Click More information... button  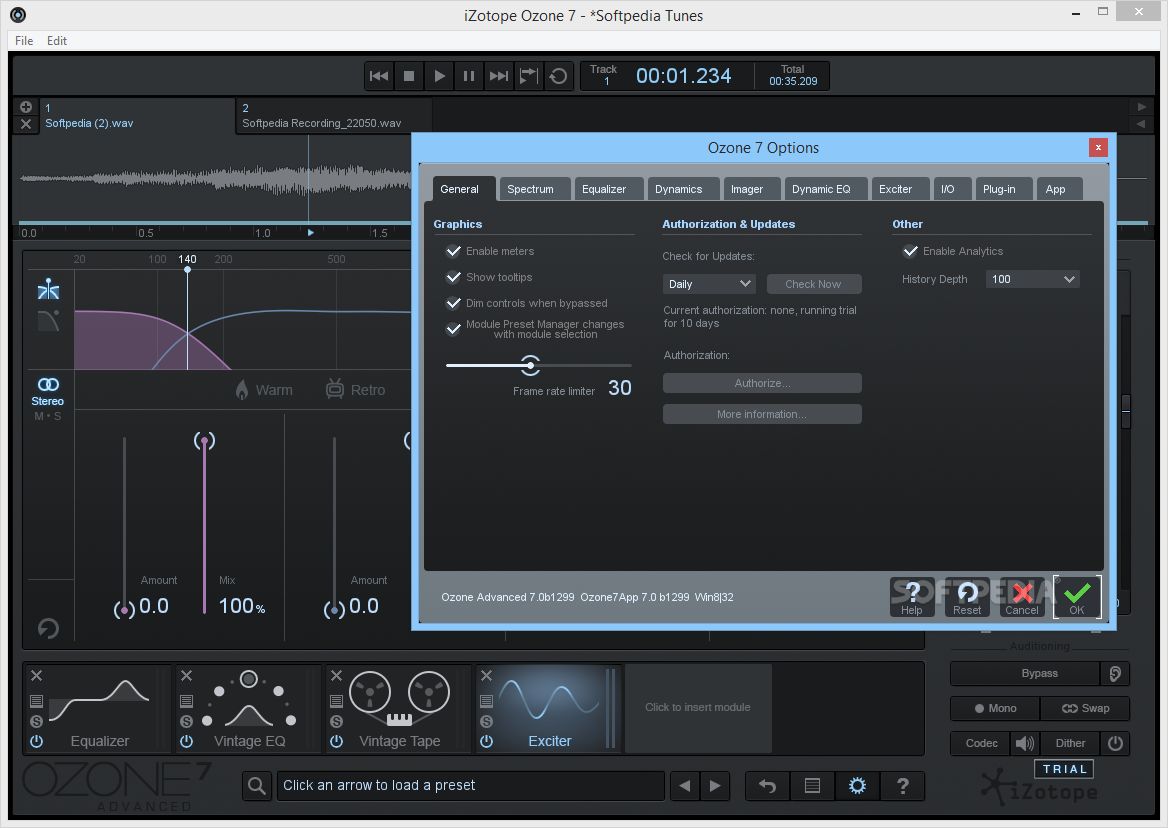click(x=762, y=414)
